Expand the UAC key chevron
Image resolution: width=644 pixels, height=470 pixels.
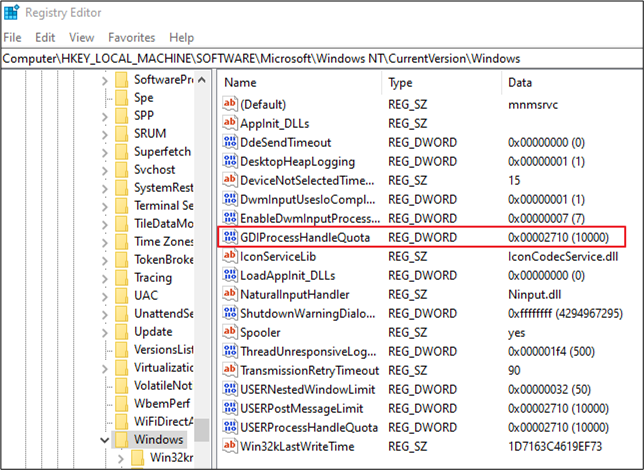point(105,297)
